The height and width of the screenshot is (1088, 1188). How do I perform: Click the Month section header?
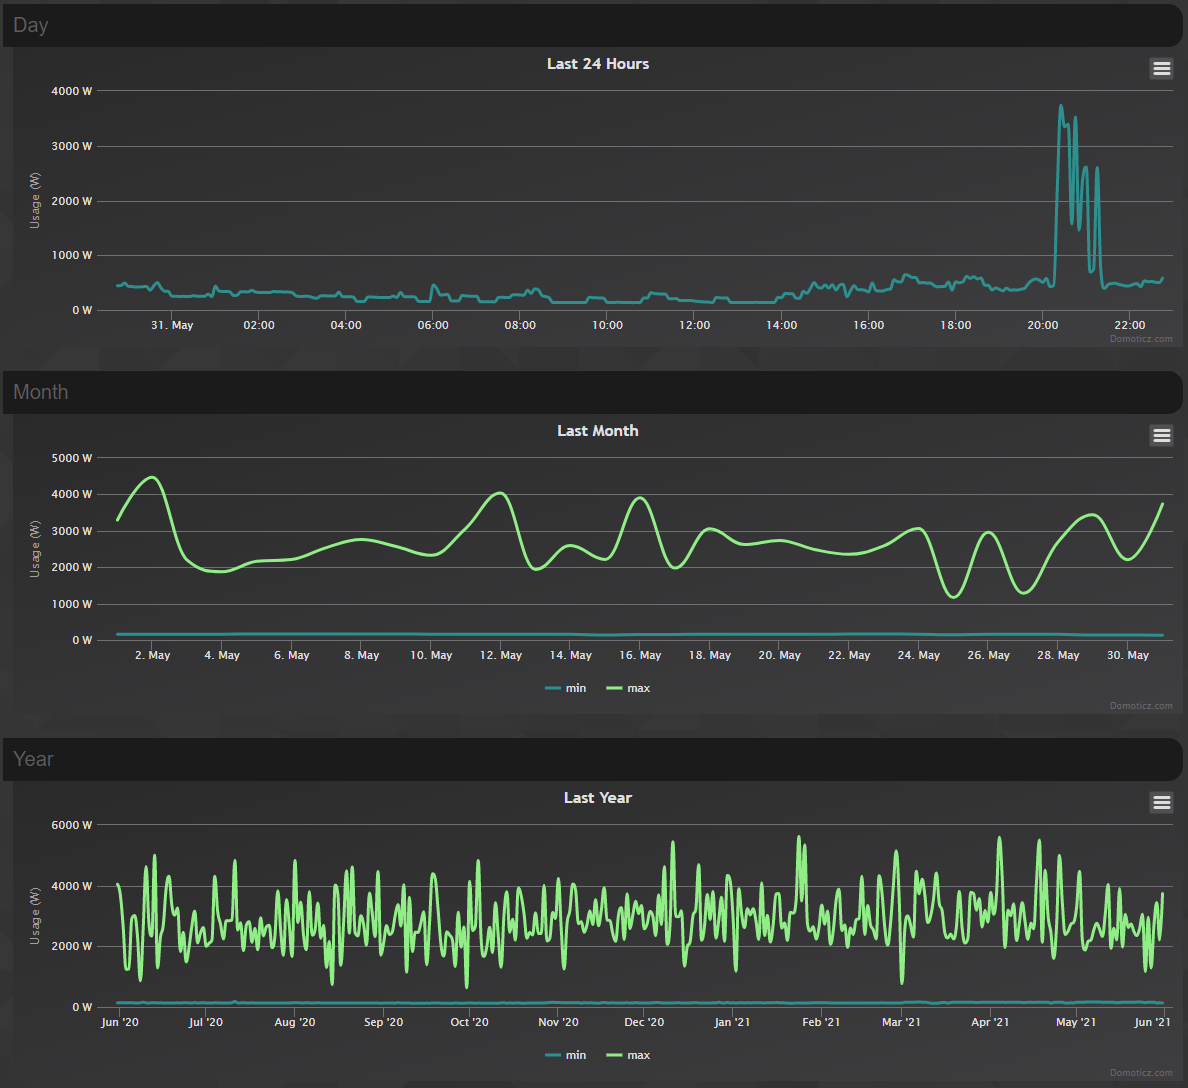click(592, 392)
